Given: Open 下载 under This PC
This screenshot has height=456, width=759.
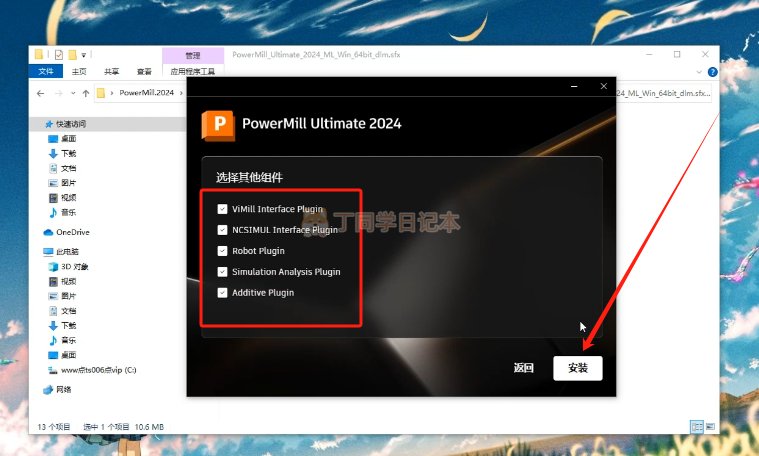Looking at the screenshot, I should 68,325.
